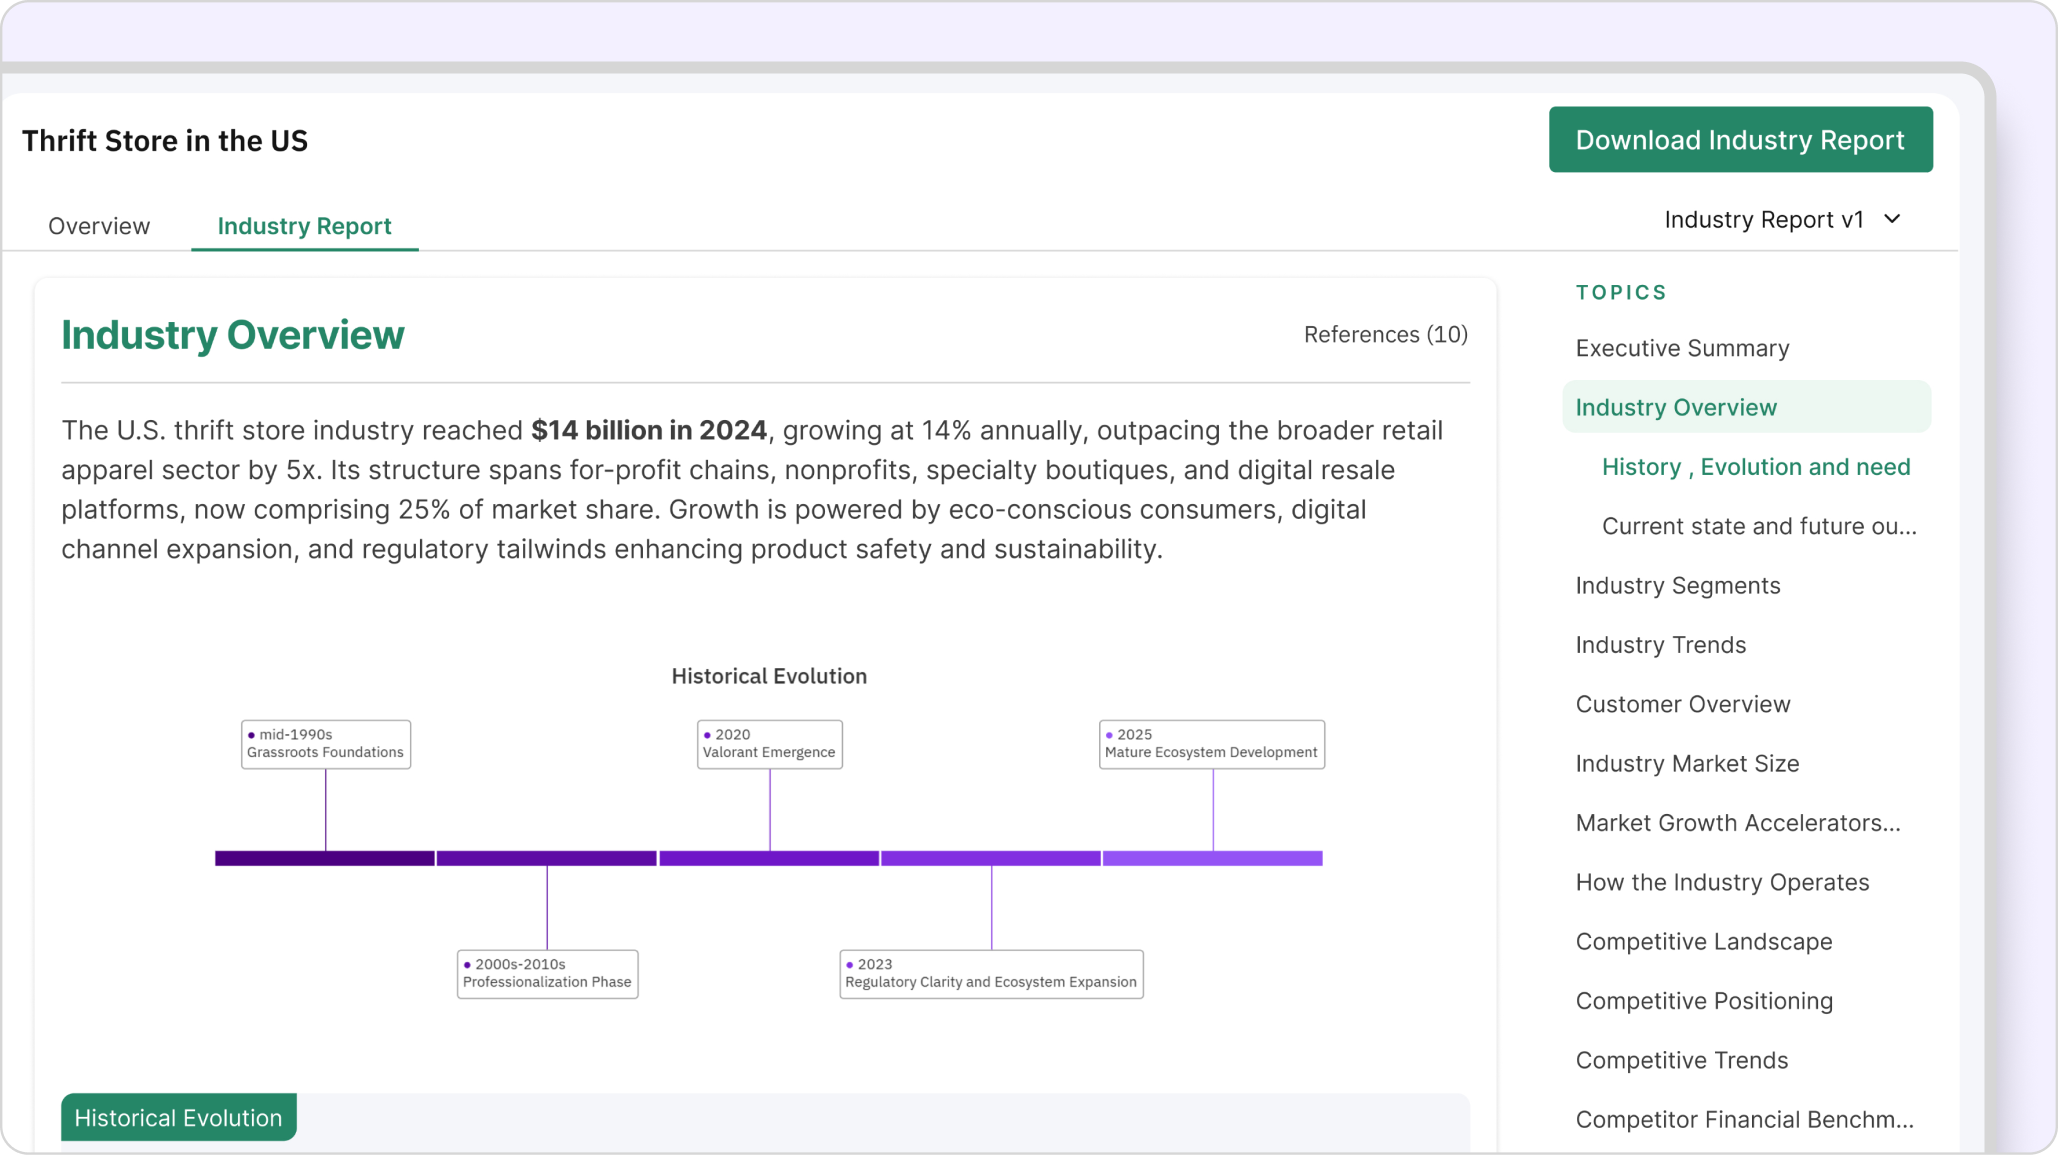Screen dimensions: 2058x1155
Task: Open the Customer Overview topic
Action: 1682,704
